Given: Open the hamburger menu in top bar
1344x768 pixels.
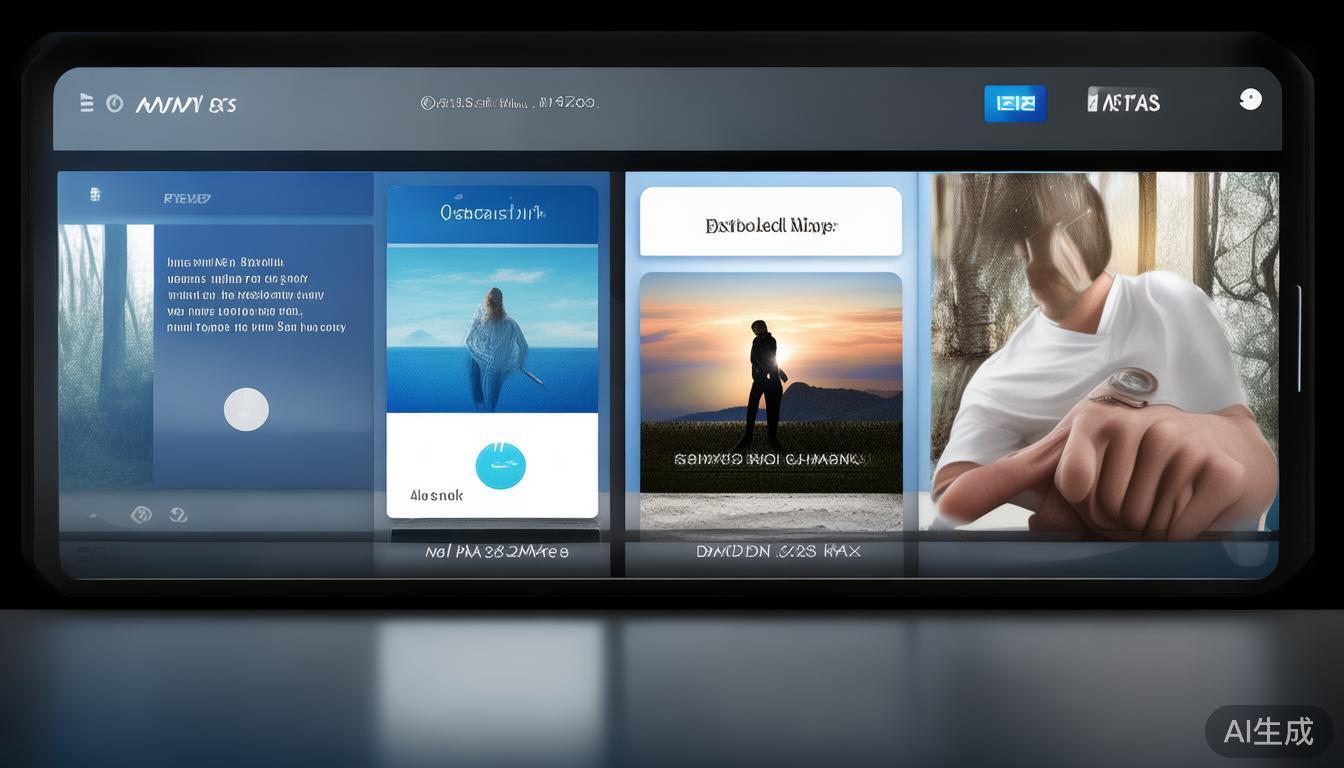Looking at the screenshot, I should click(86, 103).
